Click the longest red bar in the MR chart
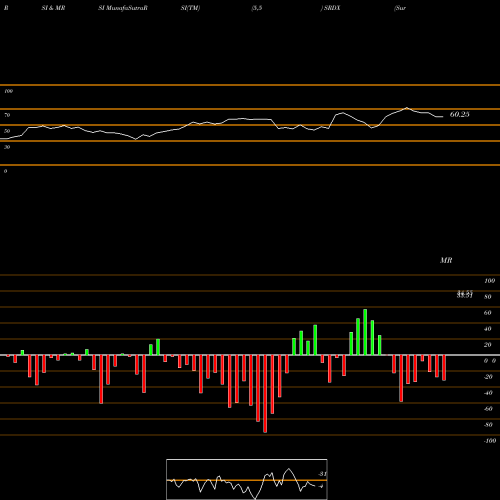The image size is (500, 500). click(265, 394)
